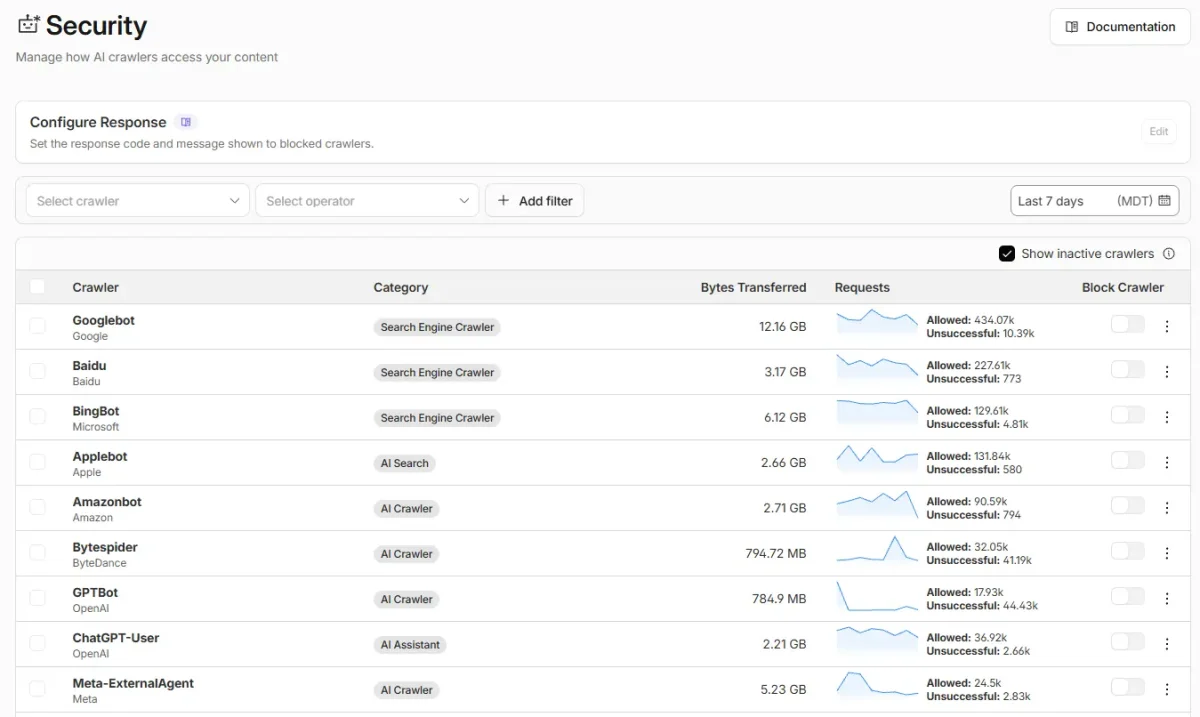The image size is (1200, 717).
Task: Click the calendar icon in date range
Action: tap(1164, 201)
